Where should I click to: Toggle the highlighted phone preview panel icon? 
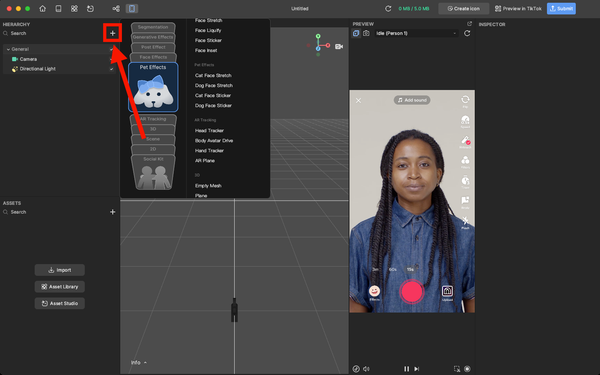132,8
